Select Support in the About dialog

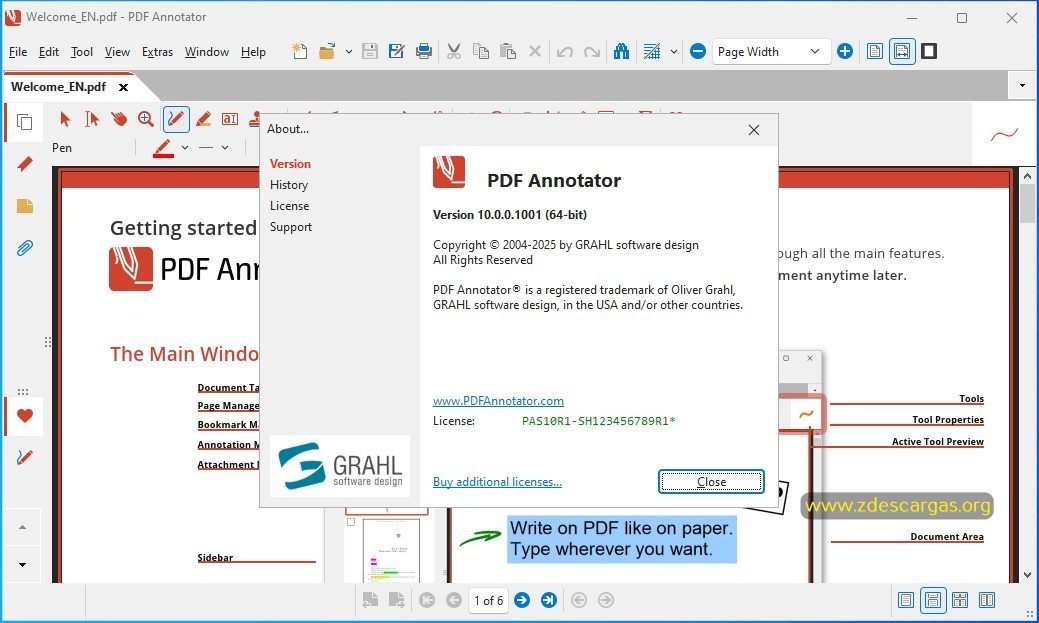291,227
